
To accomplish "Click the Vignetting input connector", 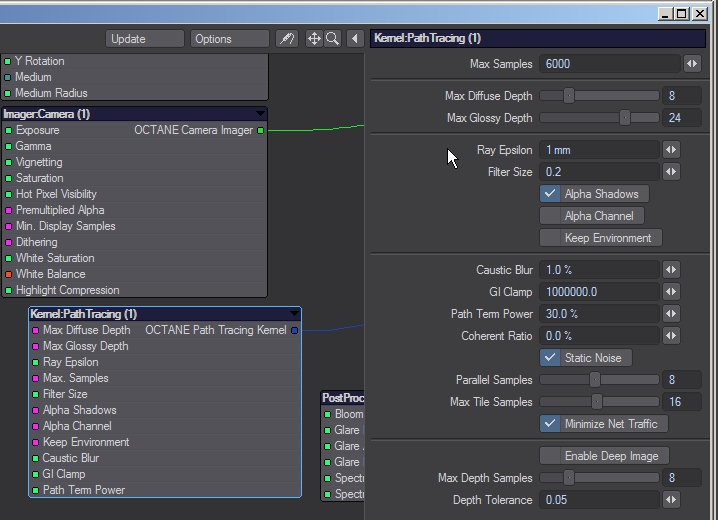I will pos(9,162).
